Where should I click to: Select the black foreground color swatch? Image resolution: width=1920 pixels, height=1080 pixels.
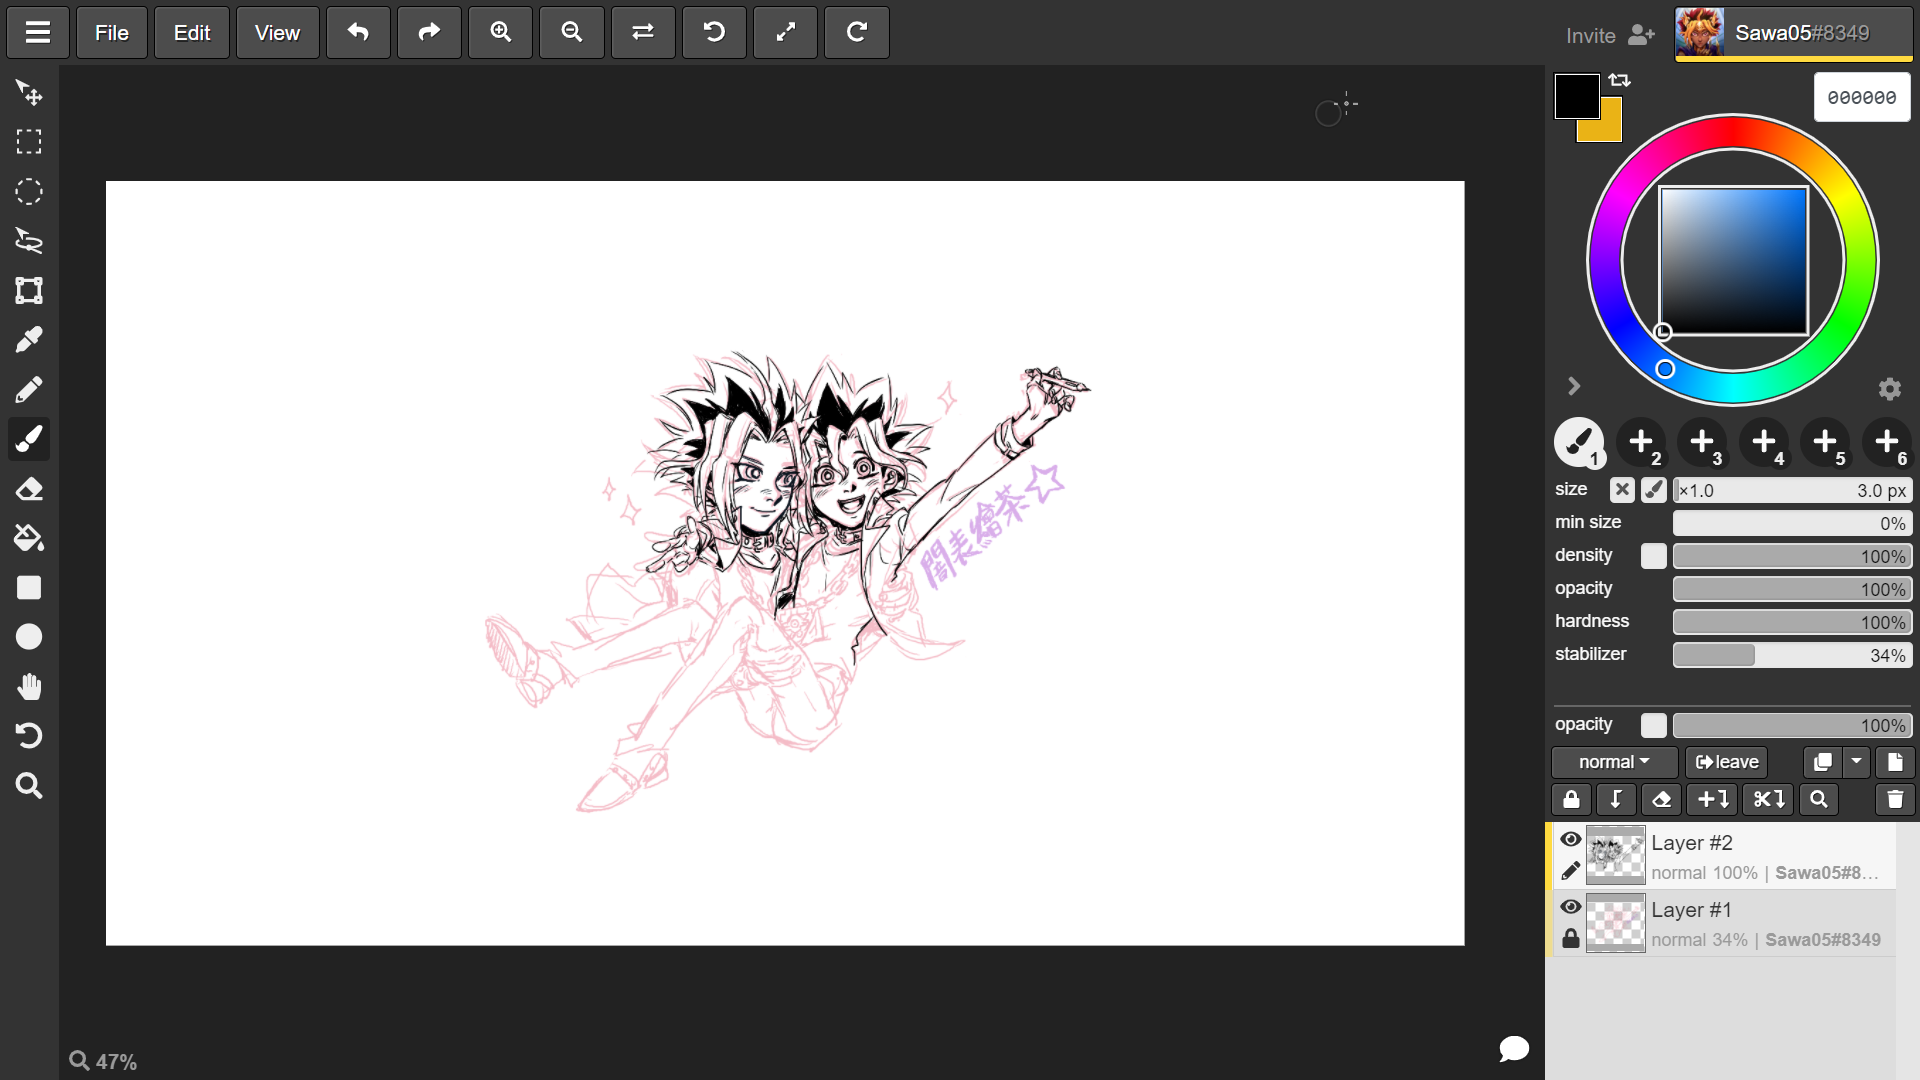click(x=1577, y=96)
